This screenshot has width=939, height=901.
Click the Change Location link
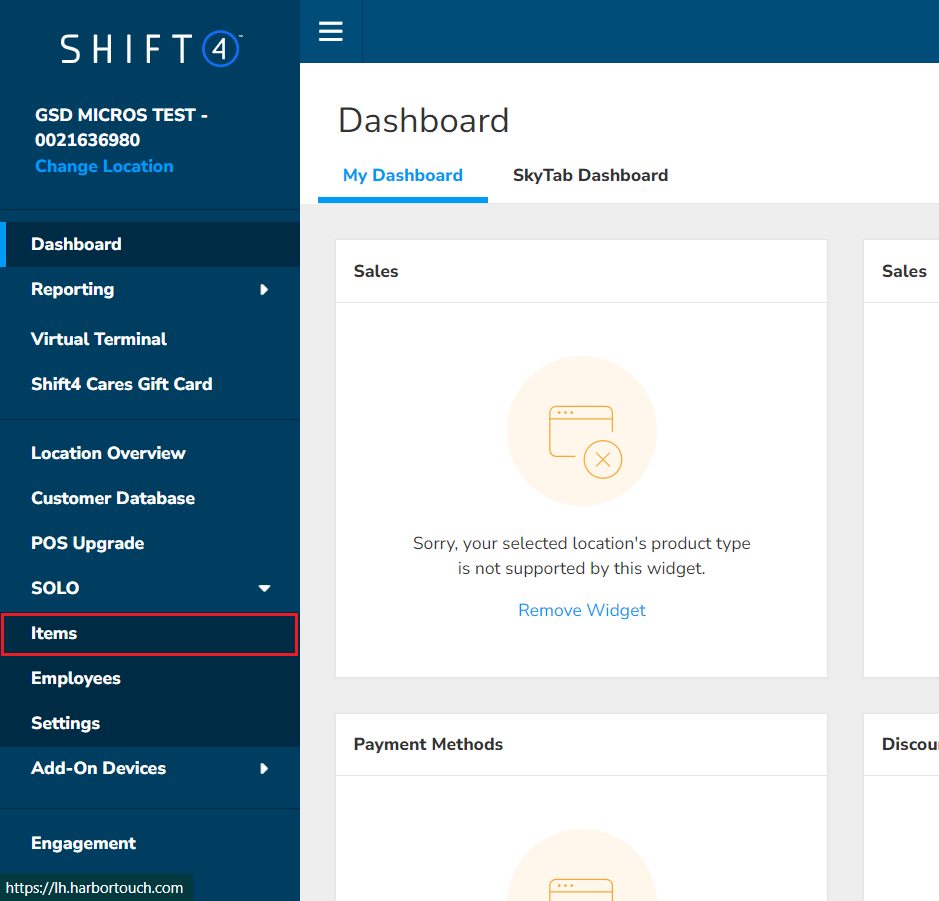click(104, 166)
